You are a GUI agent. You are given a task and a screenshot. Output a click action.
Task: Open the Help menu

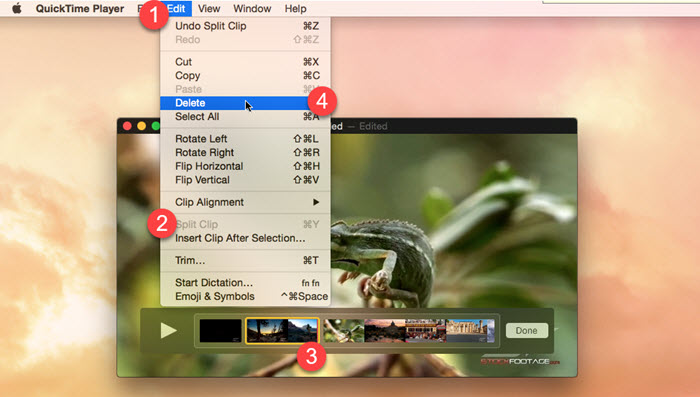coord(296,8)
